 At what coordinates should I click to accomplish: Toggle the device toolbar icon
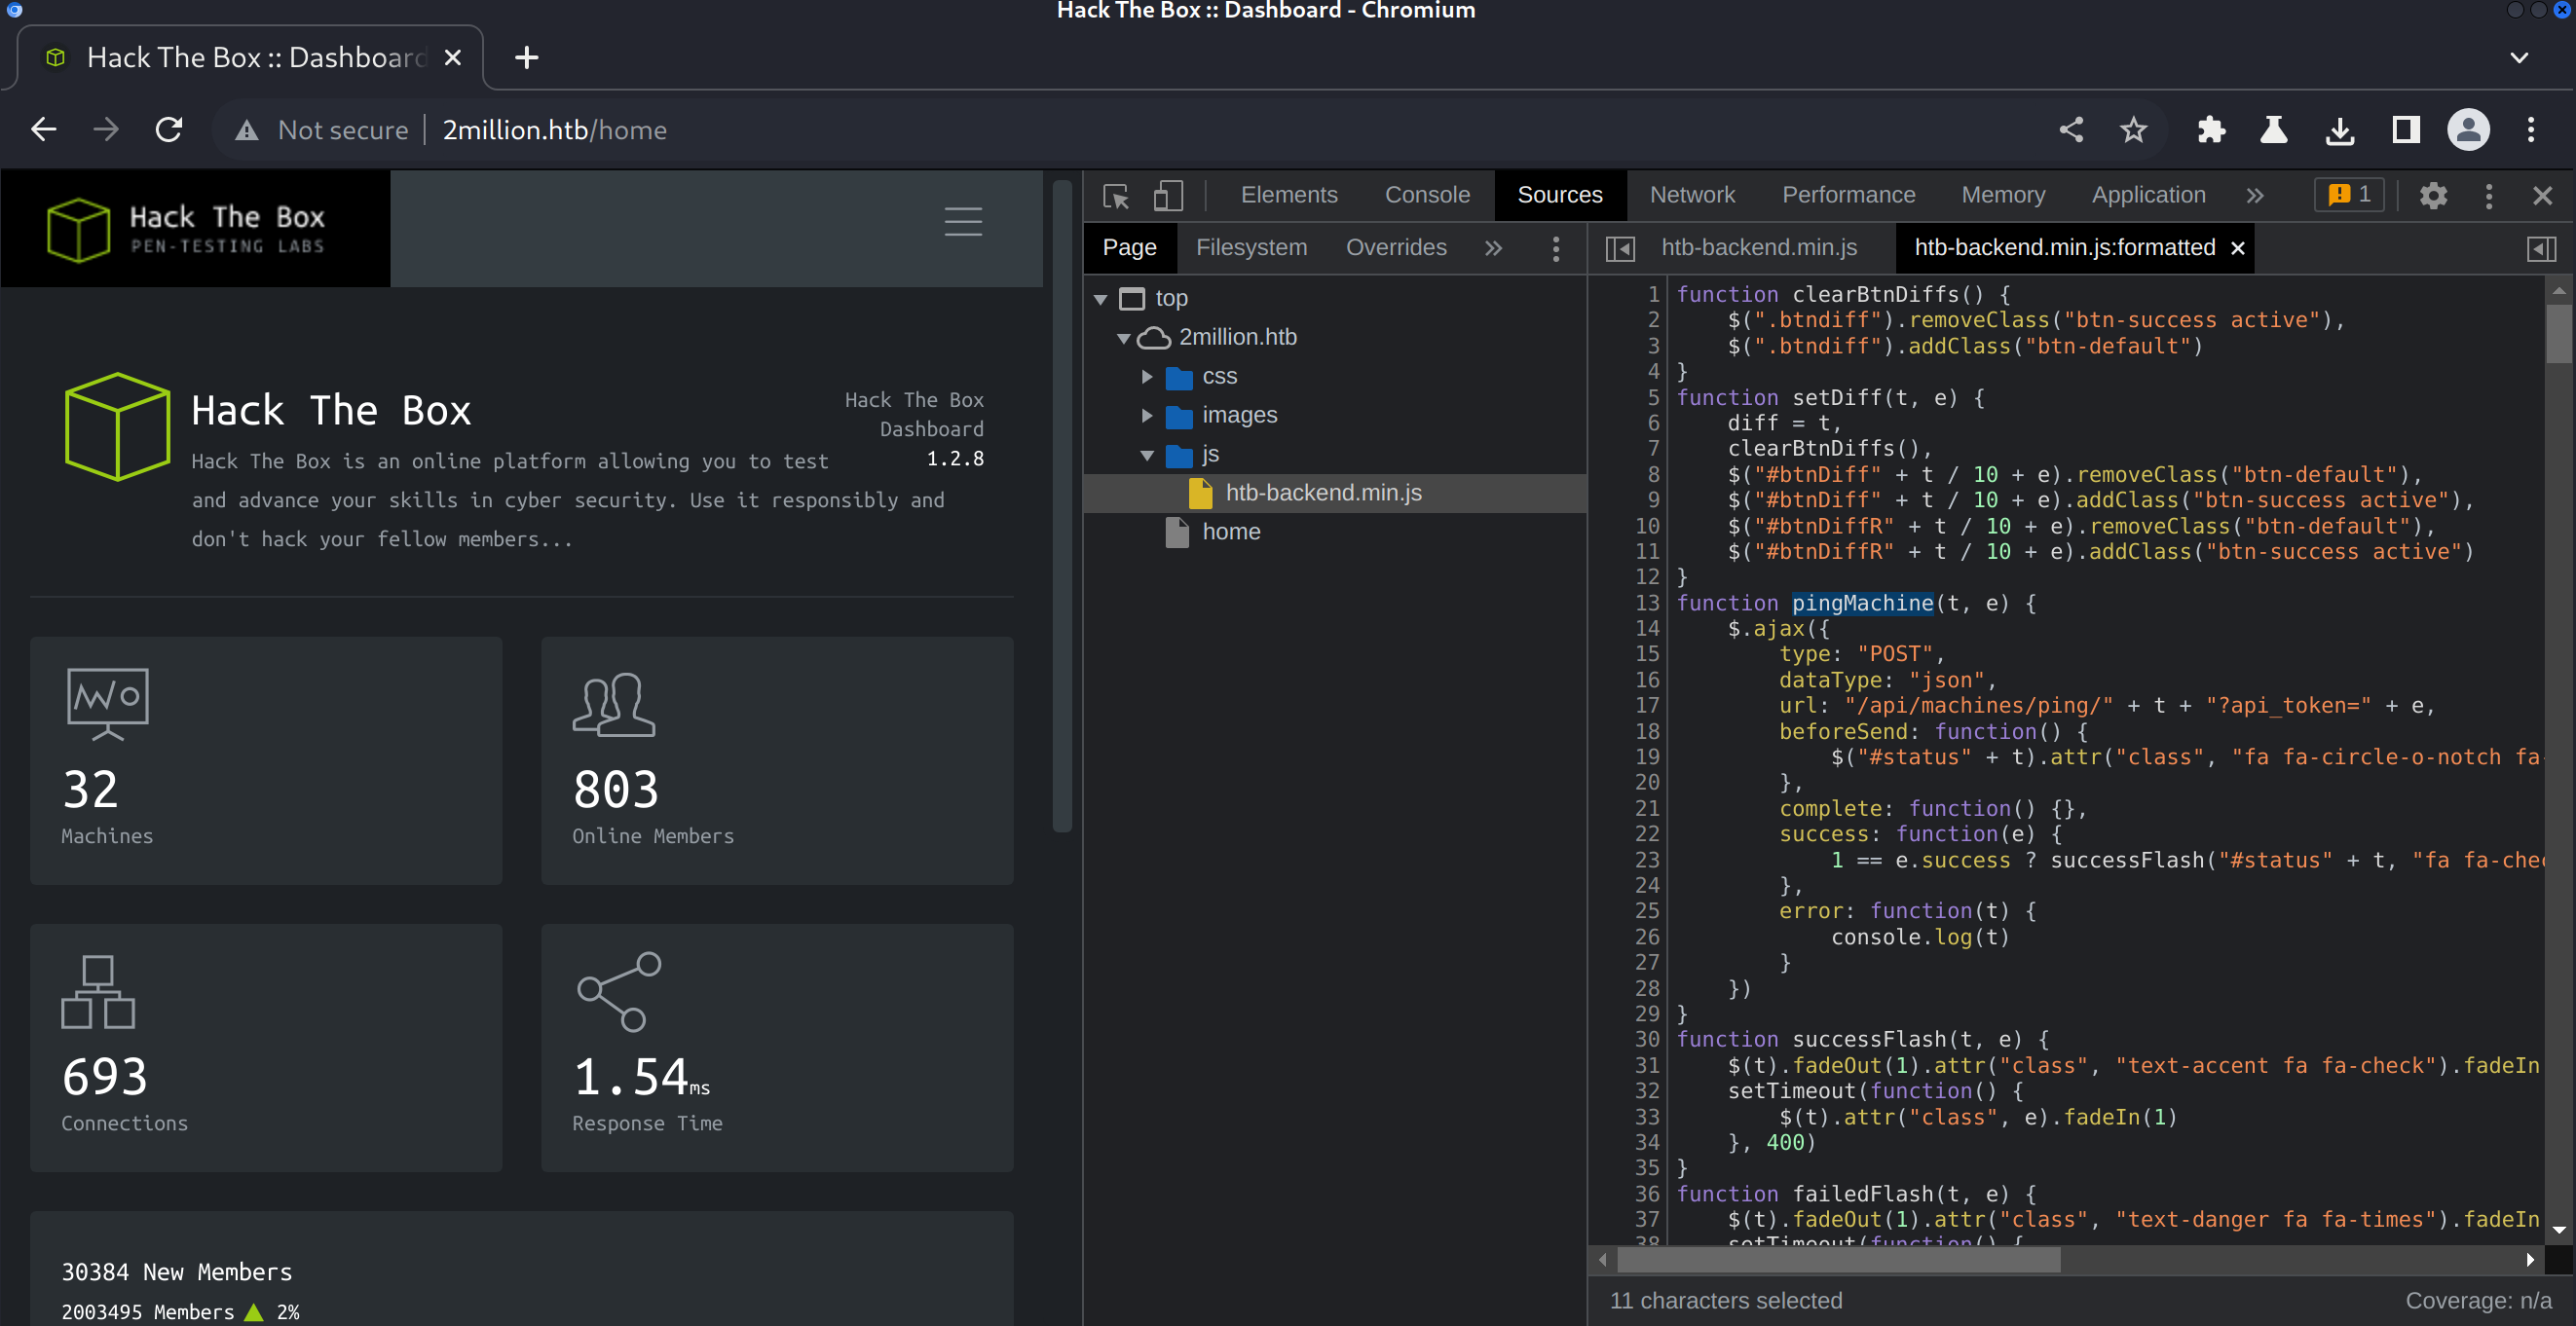pyautogui.click(x=1168, y=195)
